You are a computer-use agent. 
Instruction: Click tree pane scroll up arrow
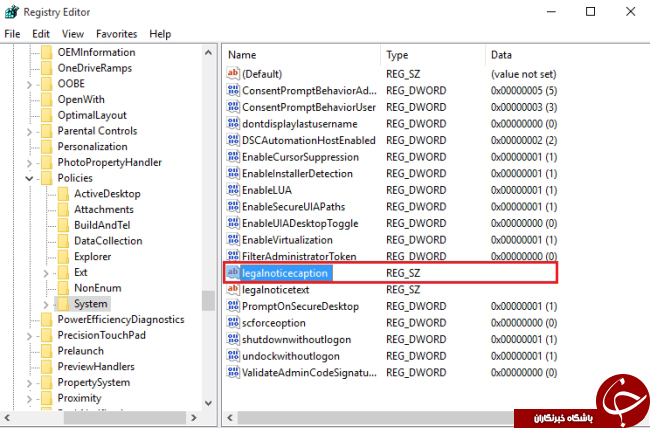209,52
